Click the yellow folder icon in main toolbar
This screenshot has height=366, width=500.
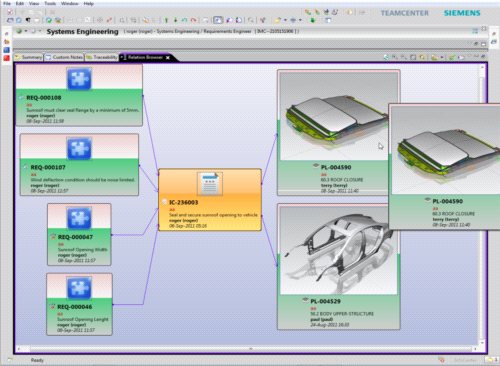[x=278, y=20]
